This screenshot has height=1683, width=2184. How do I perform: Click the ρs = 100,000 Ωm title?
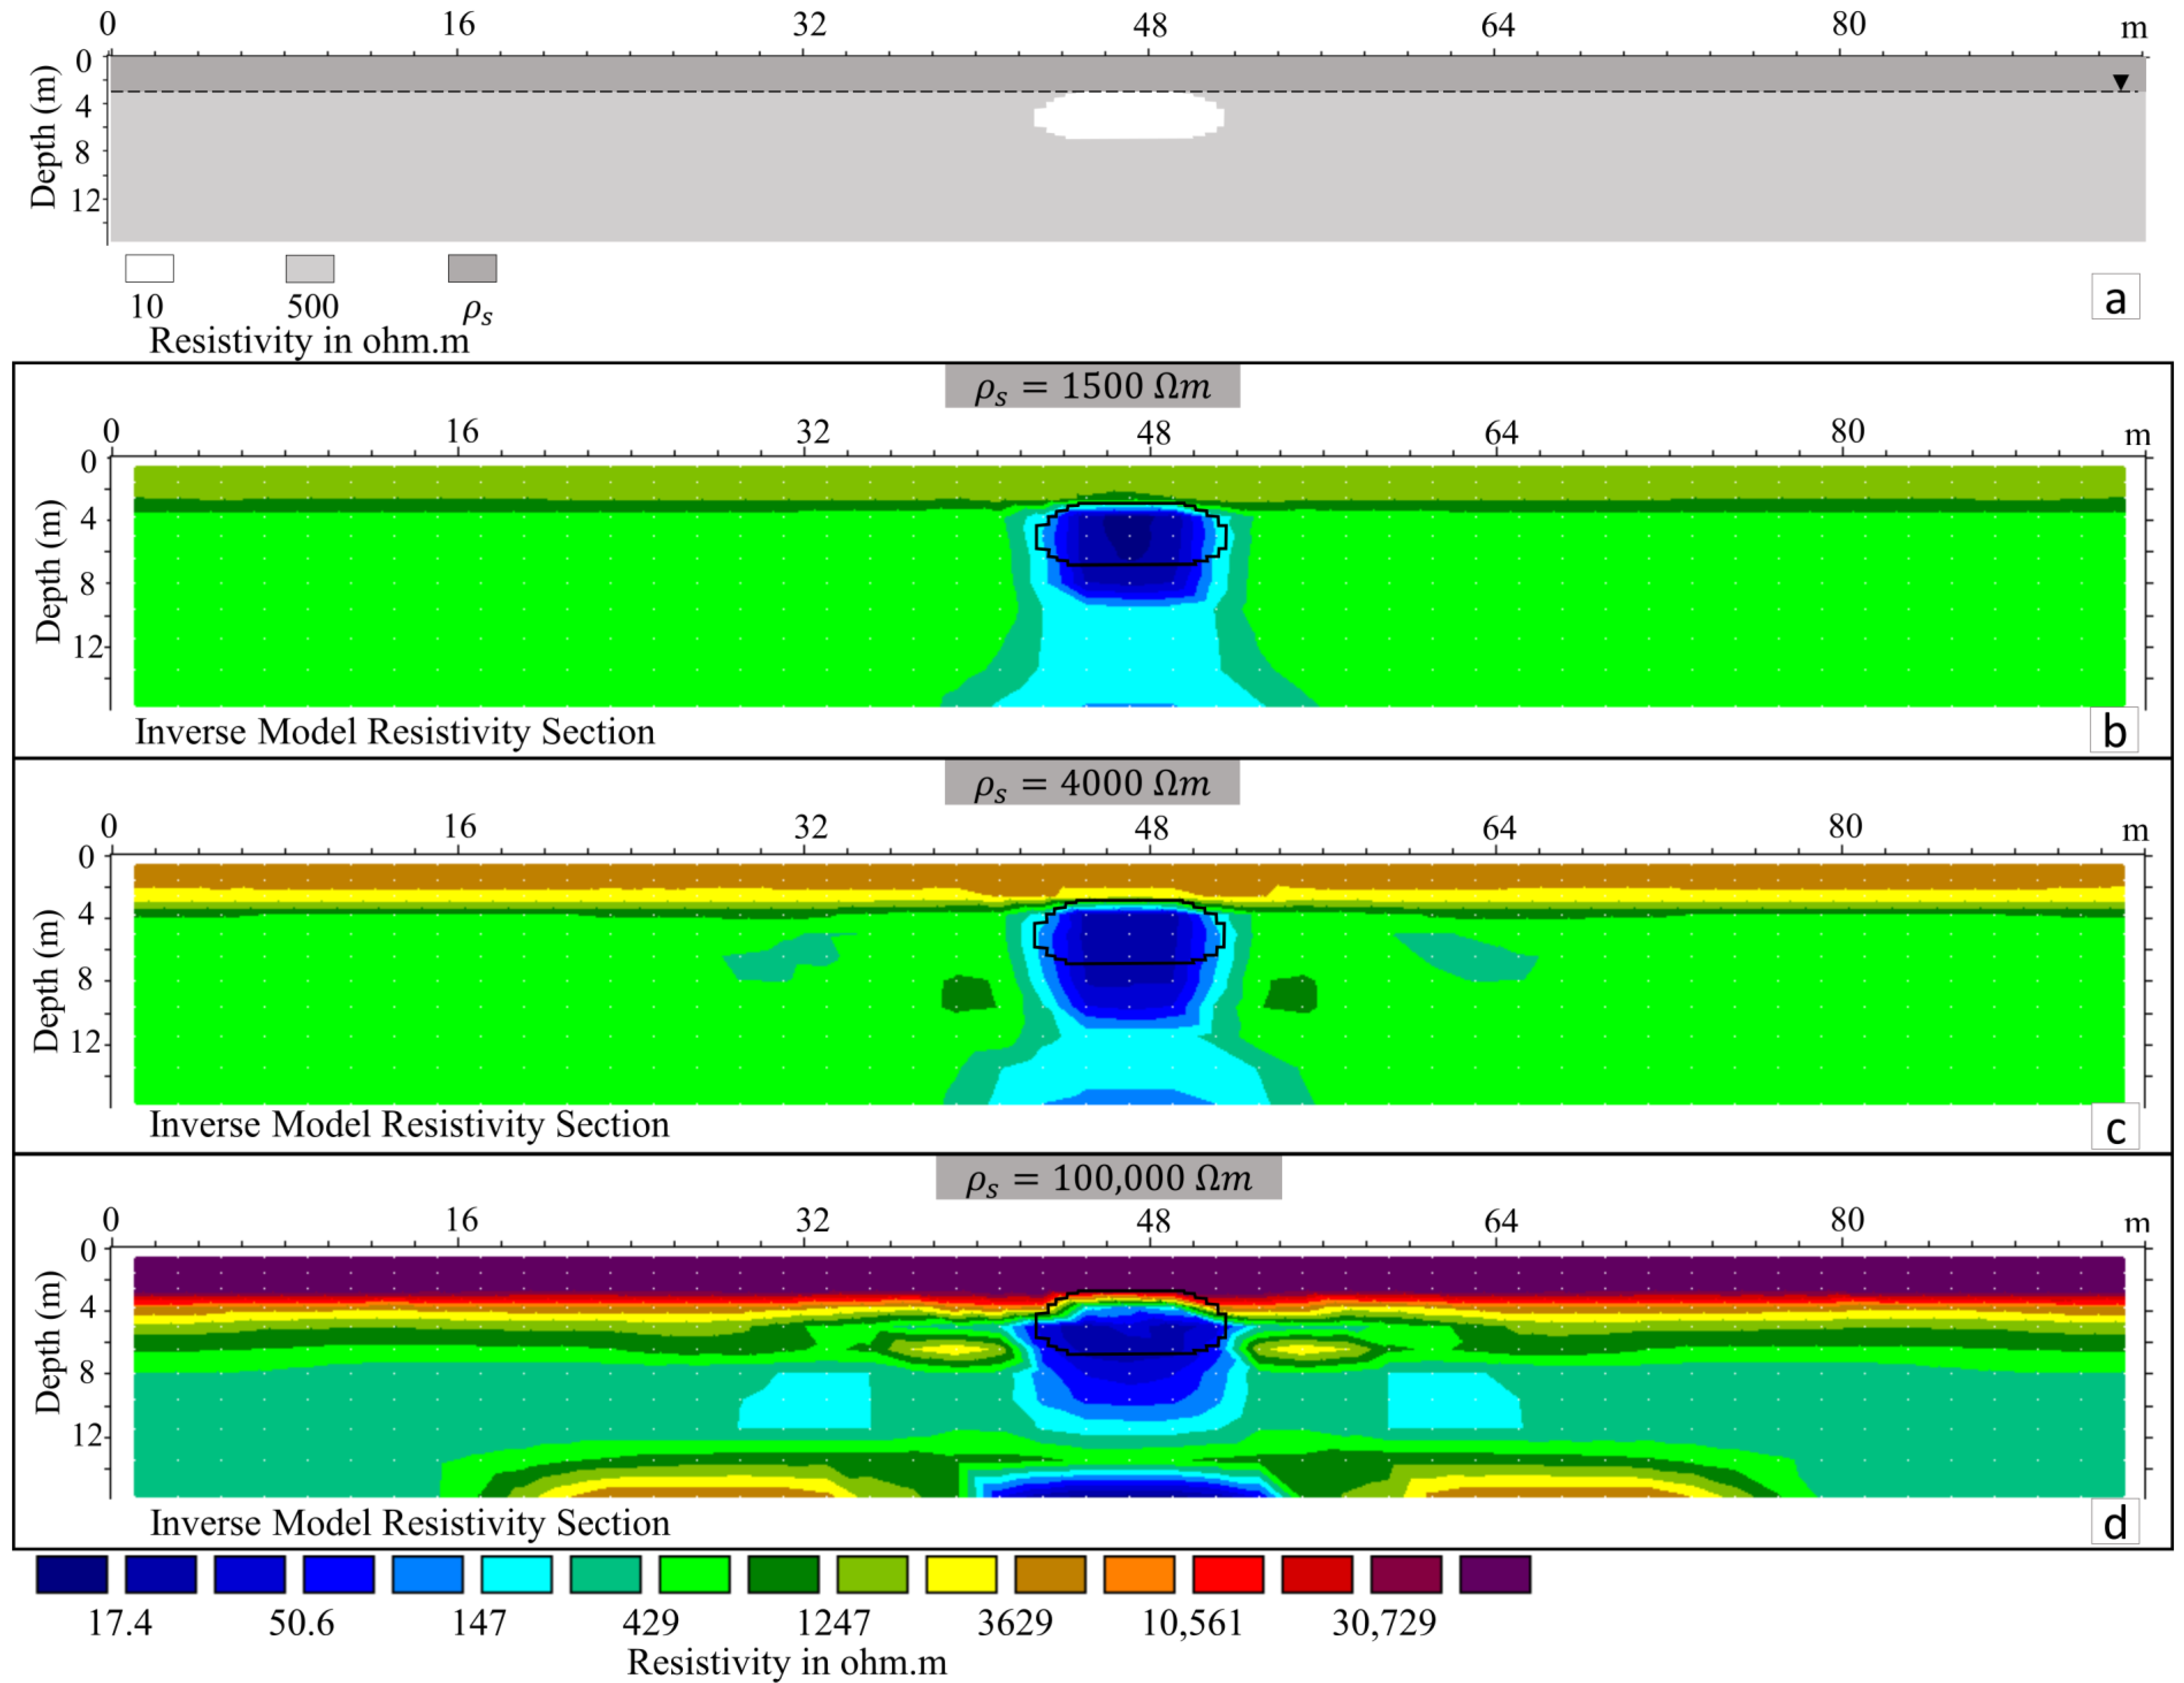pyautogui.click(x=1108, y=1178)
